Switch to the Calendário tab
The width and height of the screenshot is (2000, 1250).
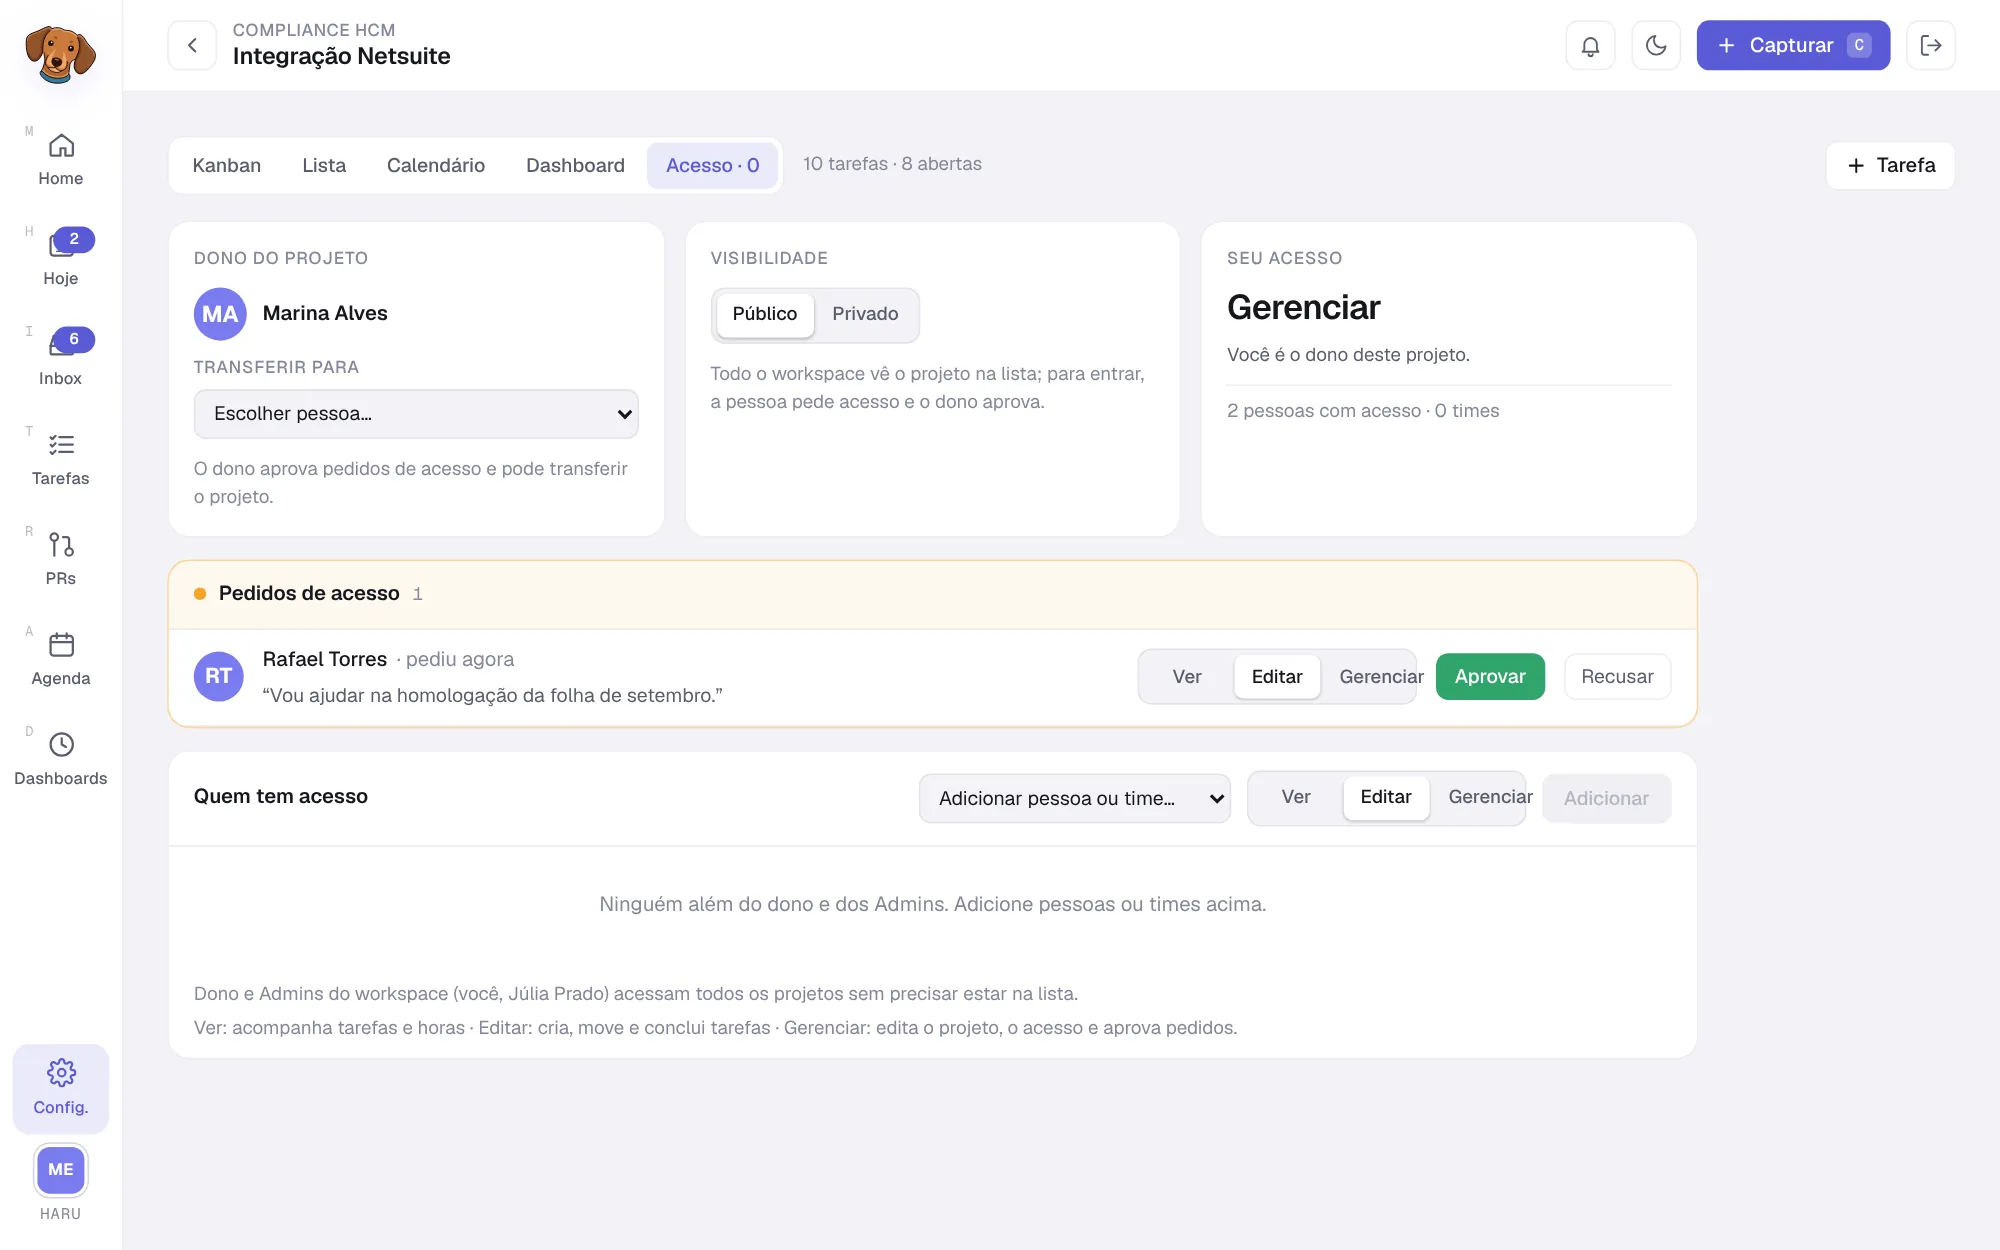coord(436,165)
